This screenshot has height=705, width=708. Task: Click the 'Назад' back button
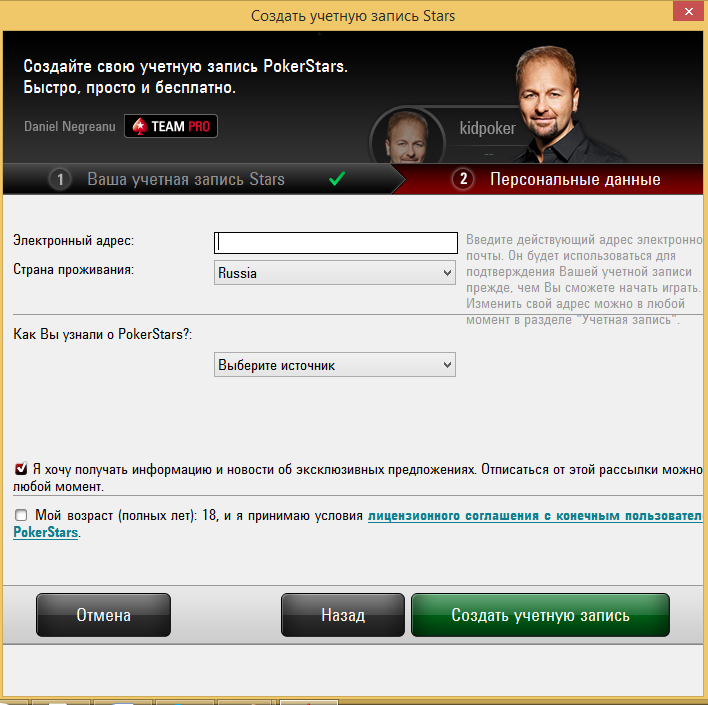pyautogui.click(x=343, y=615)
